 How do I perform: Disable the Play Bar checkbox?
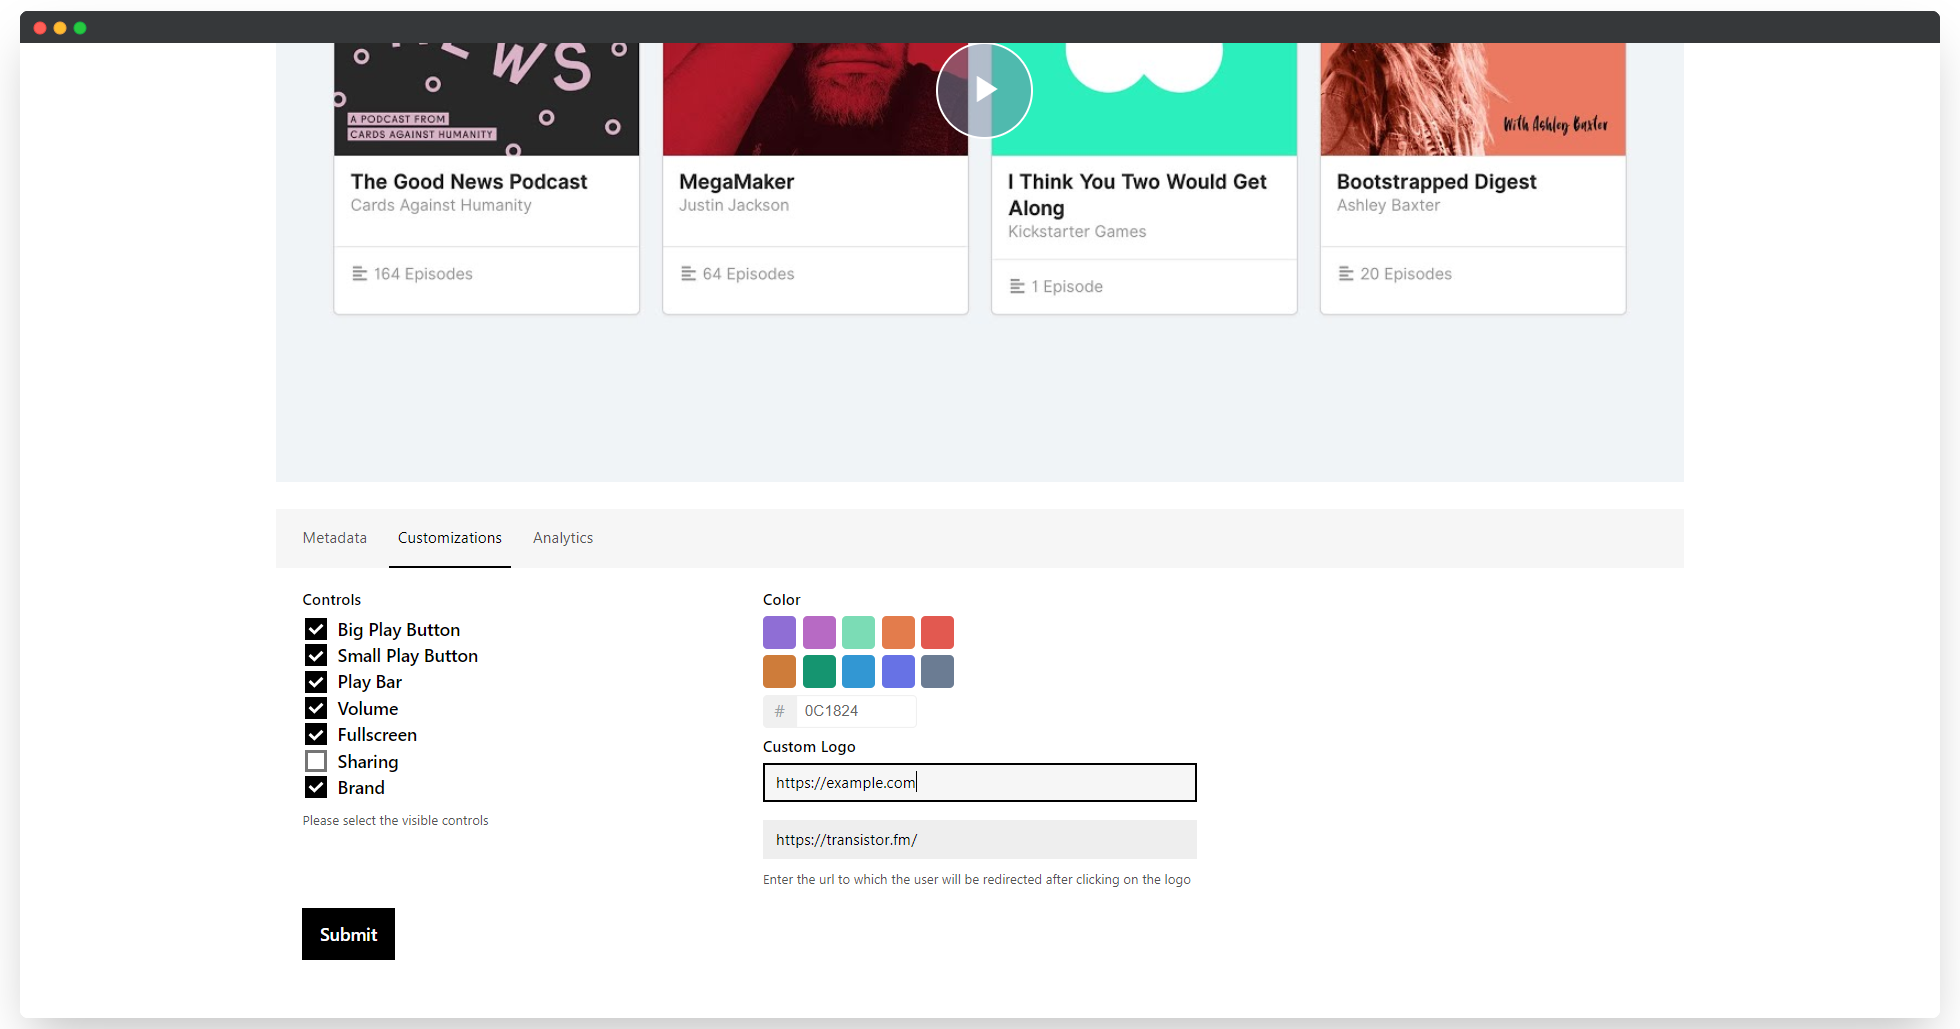click(316, 682)
